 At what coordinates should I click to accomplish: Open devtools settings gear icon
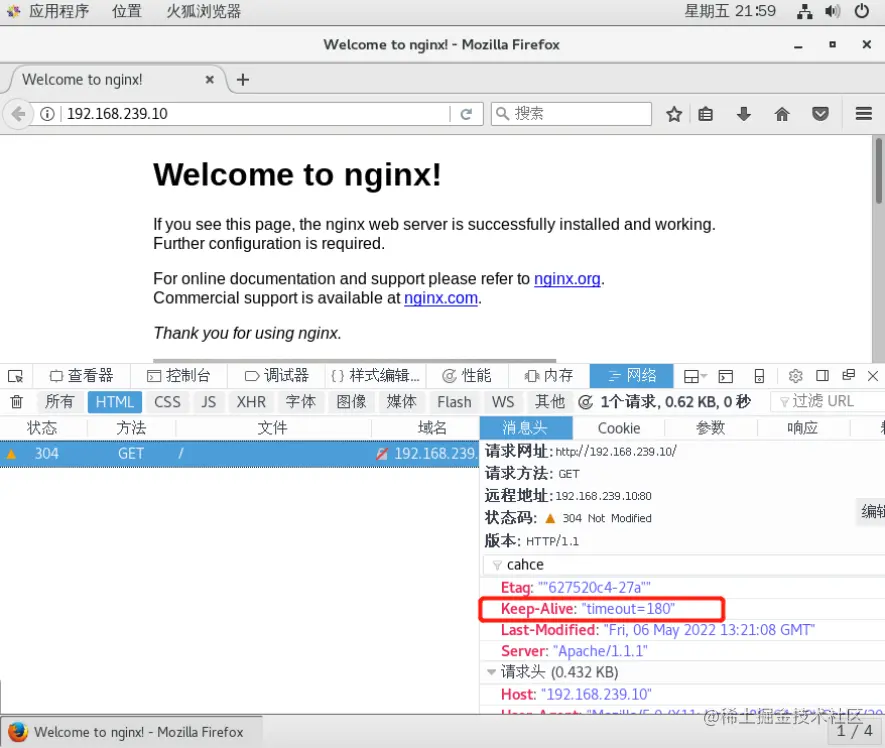(795, 376)
